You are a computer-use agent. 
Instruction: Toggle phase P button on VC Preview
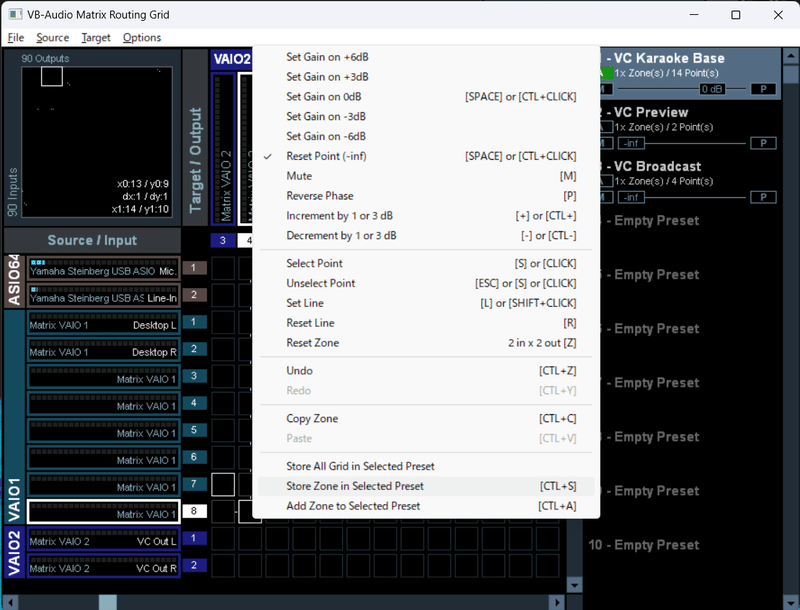(763, 143)
